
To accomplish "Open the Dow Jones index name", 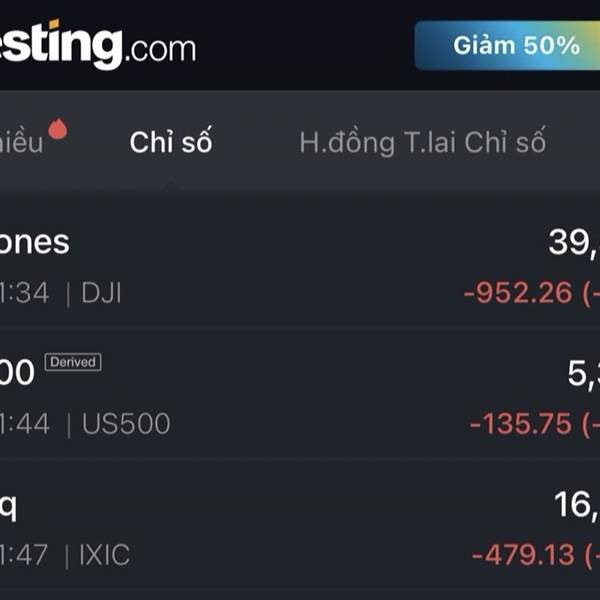I will (x=35, y=242).
